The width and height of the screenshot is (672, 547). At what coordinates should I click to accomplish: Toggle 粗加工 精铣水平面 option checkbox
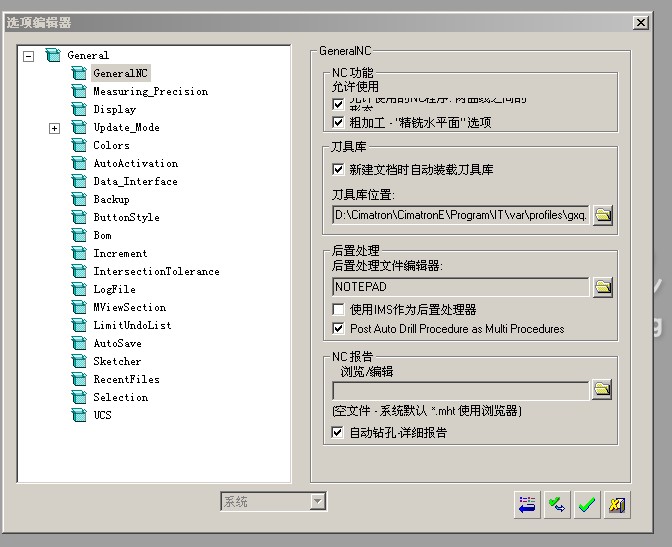coord(338,123)
